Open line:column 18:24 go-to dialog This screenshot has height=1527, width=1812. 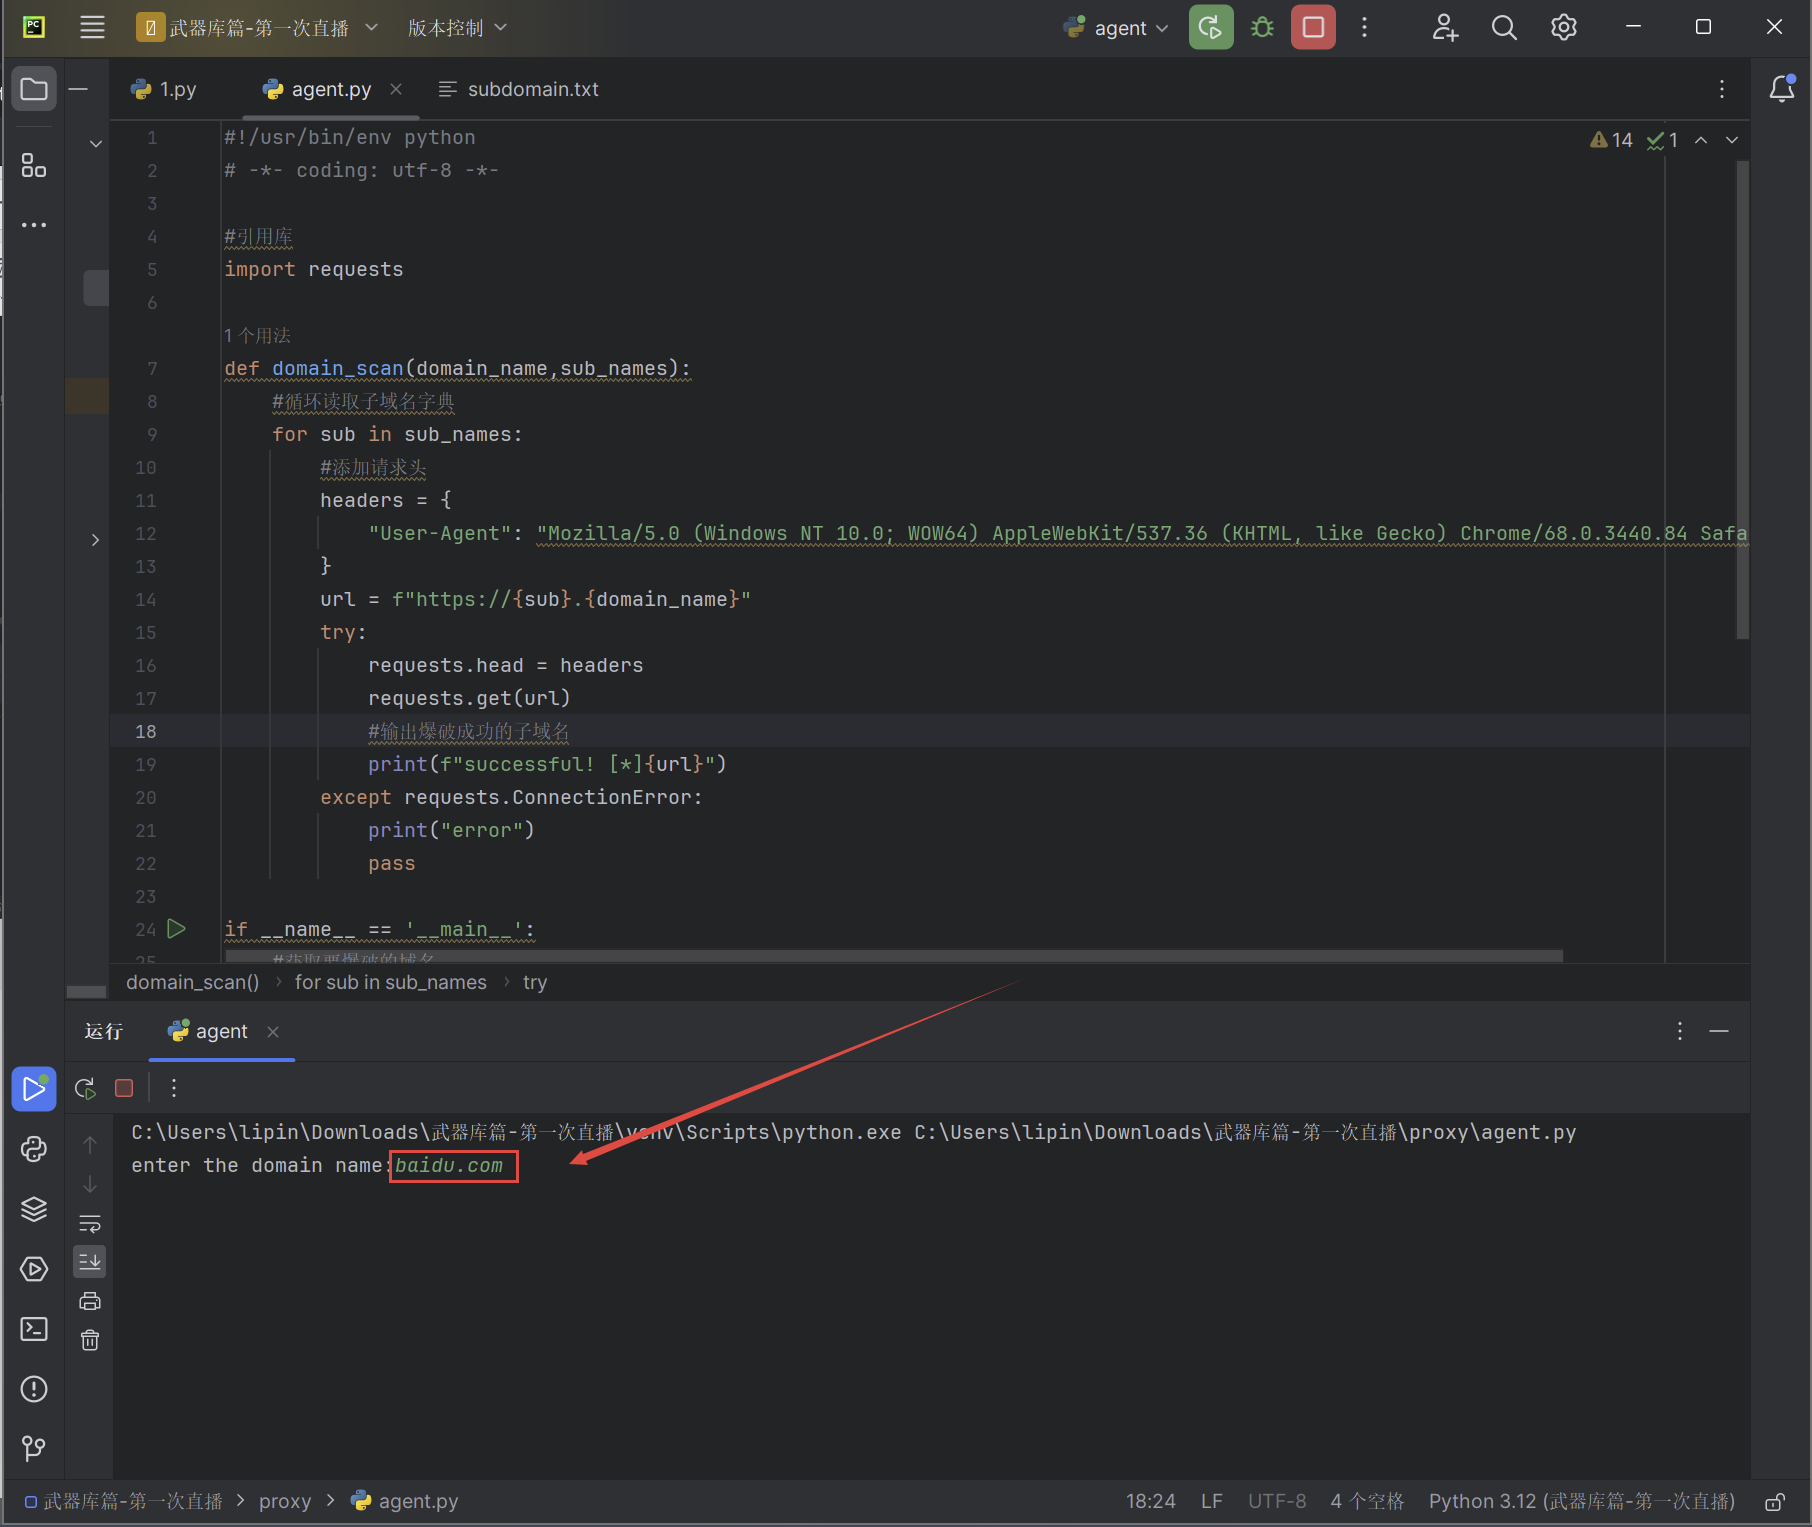tap(1150, 1501)
